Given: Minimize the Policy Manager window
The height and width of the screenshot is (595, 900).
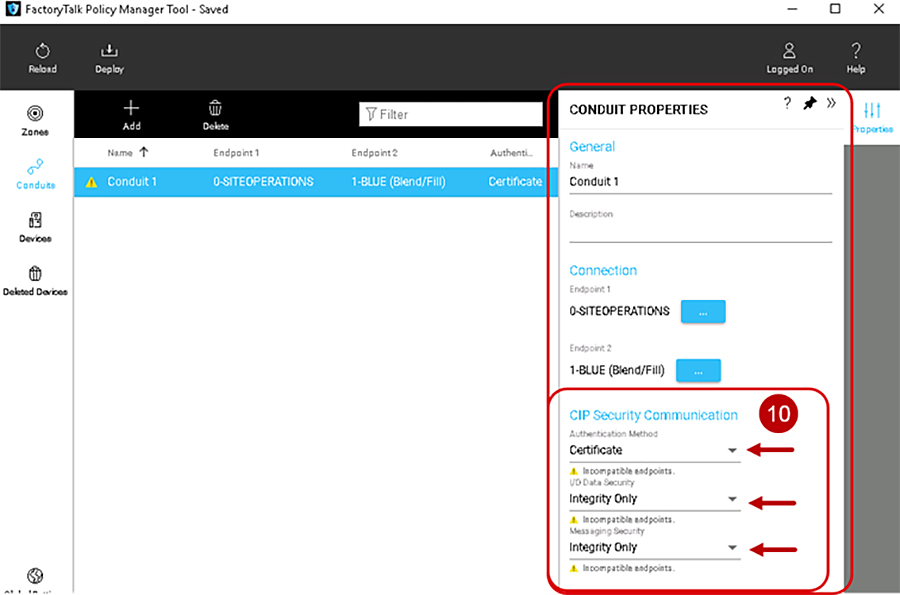Looking at the screenshot, I should click(x=792, y=9).
